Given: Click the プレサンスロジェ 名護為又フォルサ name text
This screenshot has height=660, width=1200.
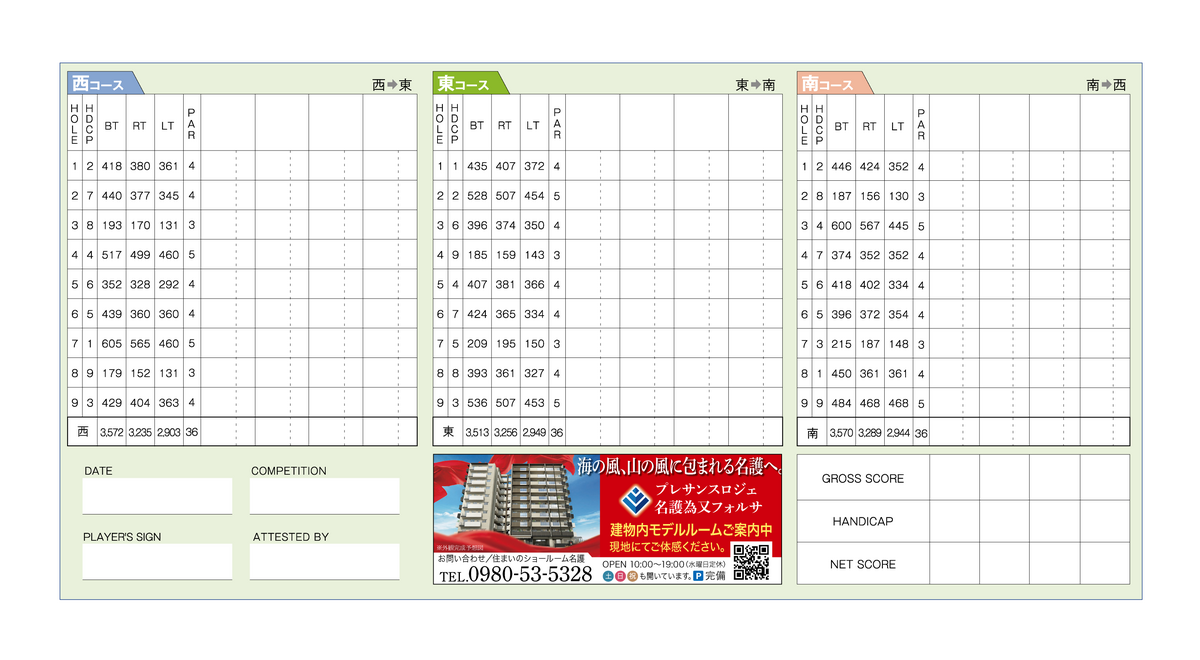Looking at the screenshot, I should [x=707, y=498].
